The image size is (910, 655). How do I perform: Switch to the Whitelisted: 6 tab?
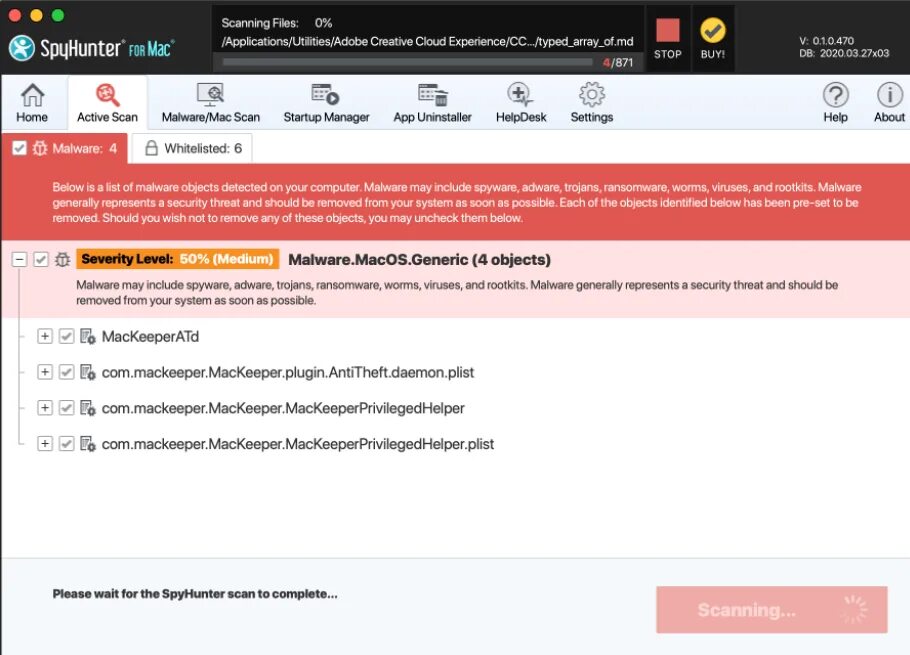point(192,149)
